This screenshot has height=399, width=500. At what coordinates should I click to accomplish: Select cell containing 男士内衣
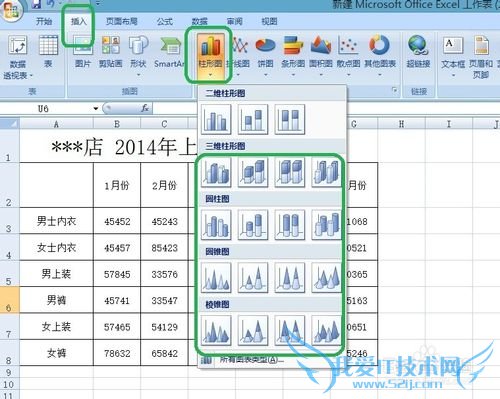click(x=56, y=221)
